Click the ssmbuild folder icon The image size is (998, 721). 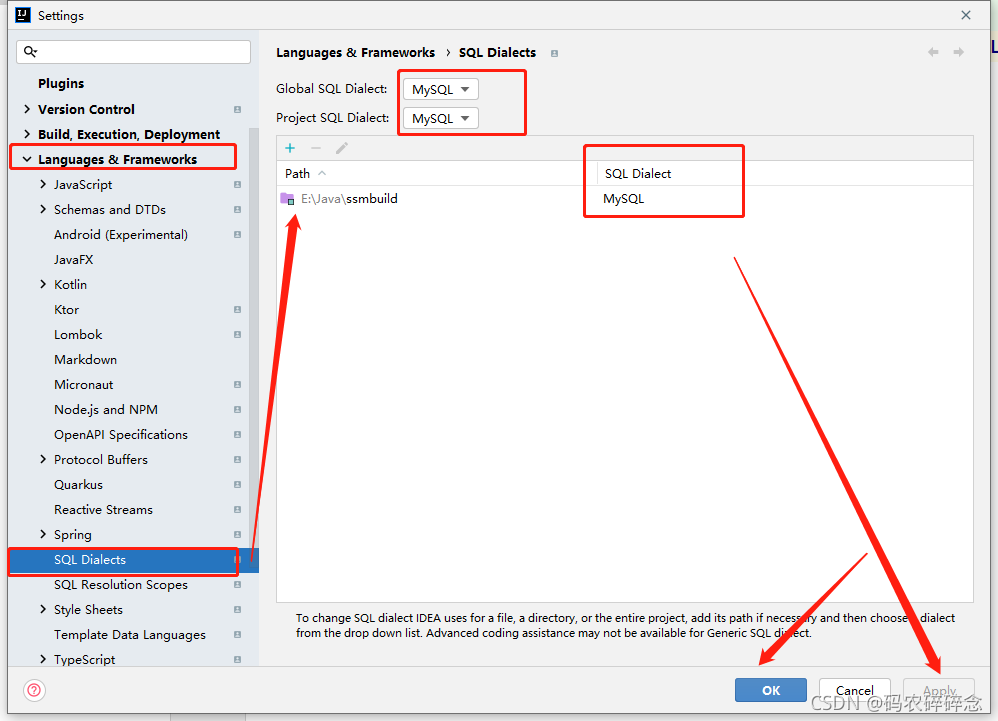click(x=288, y=199)
